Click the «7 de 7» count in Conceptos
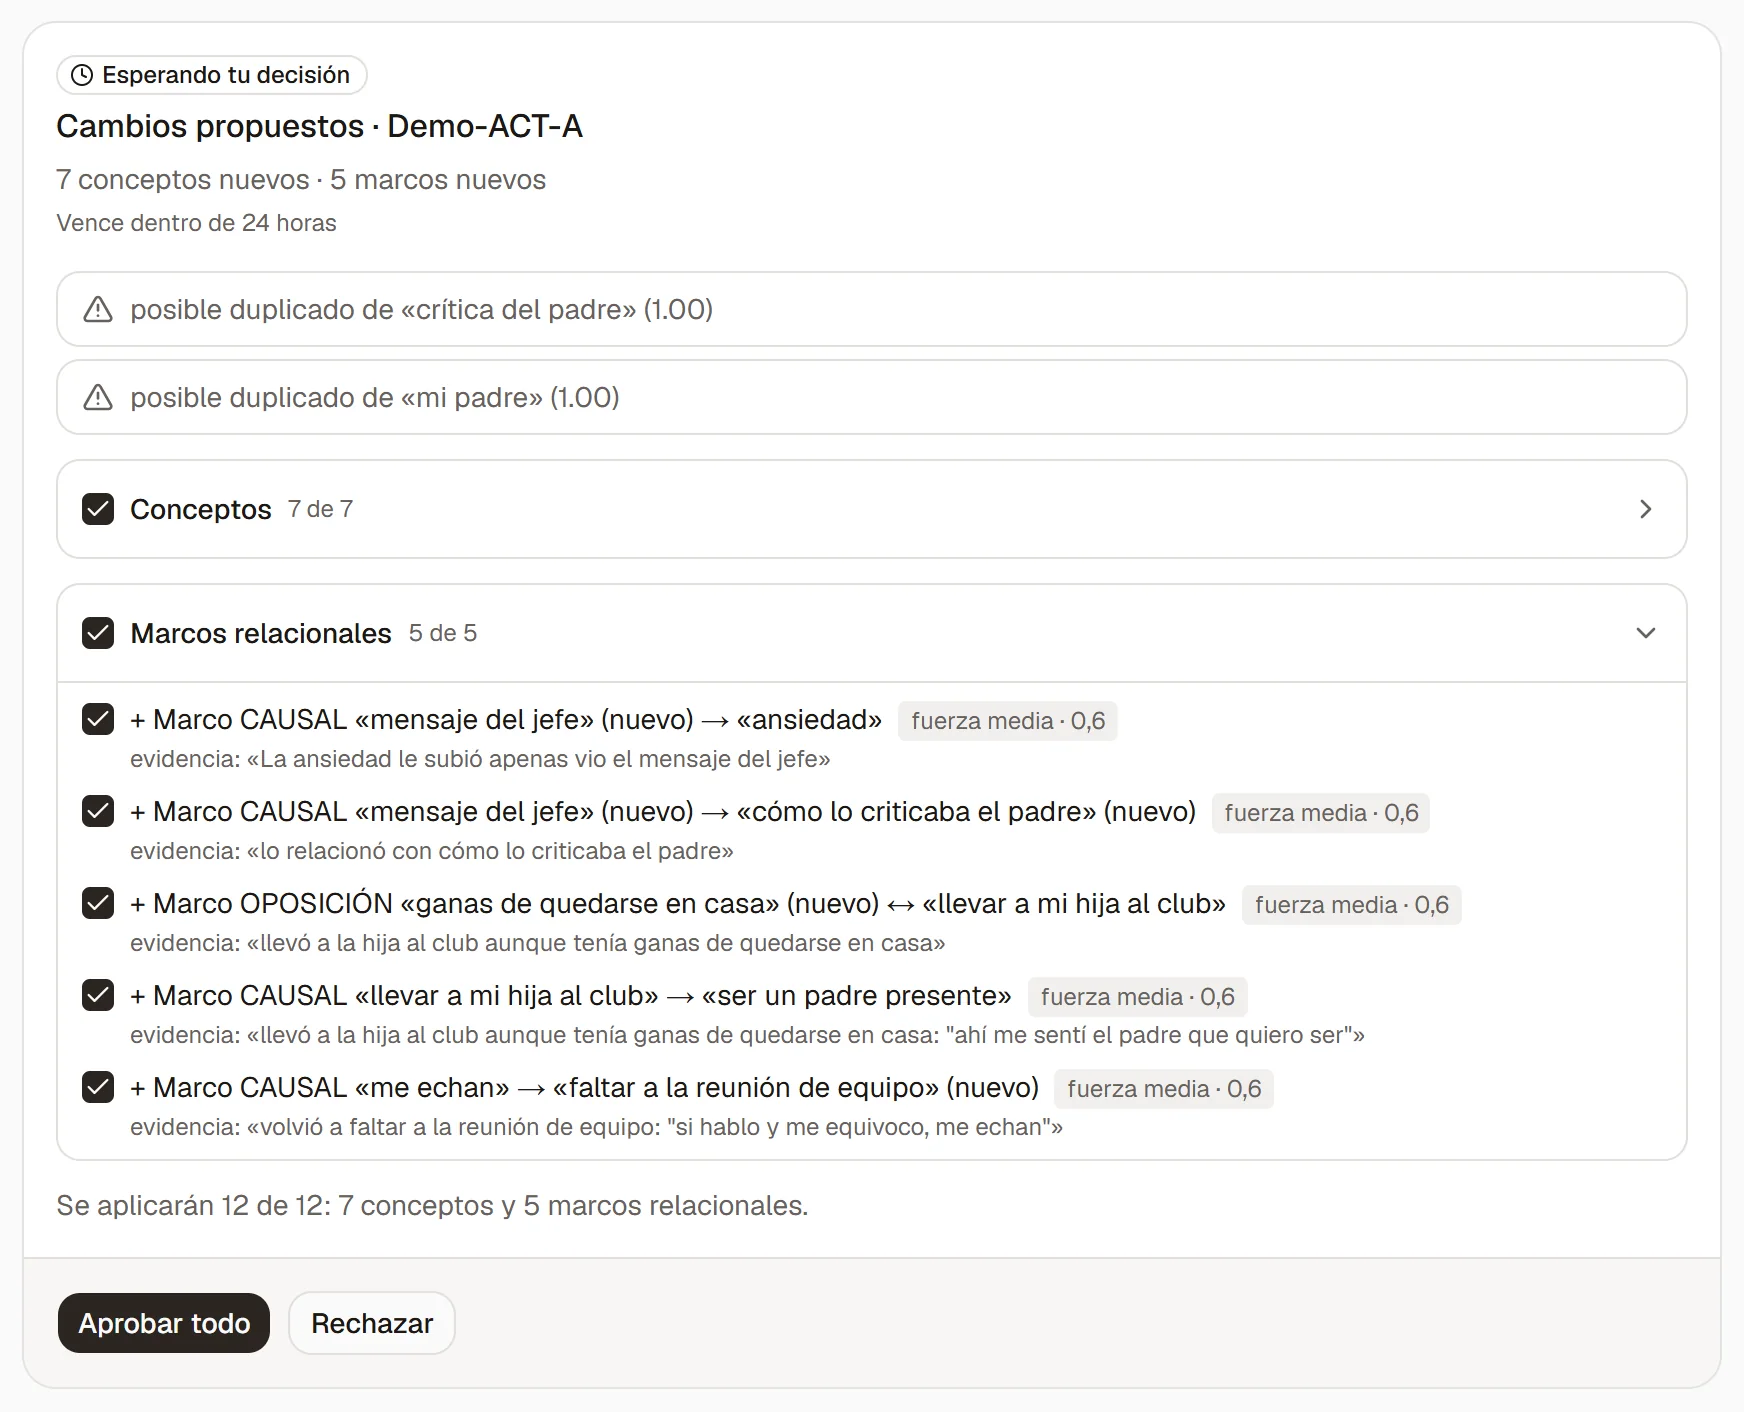This screenshot has width=1744, height=1412. point(320,509)
